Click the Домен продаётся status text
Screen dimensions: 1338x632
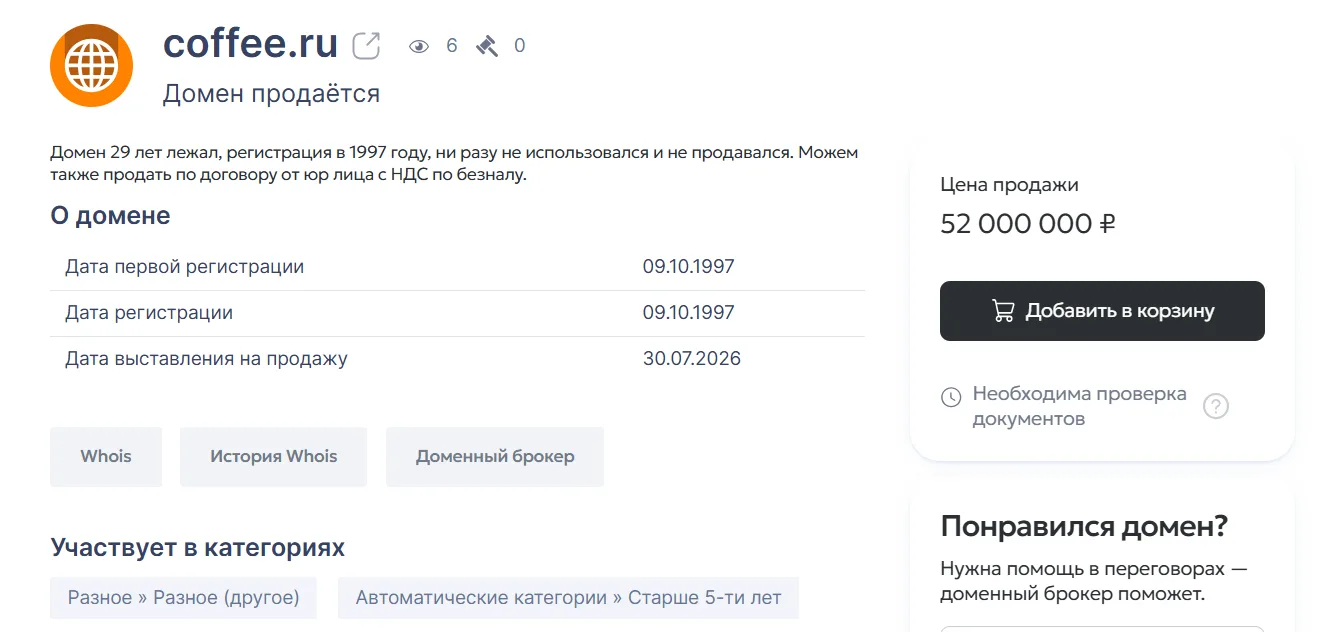271,94
